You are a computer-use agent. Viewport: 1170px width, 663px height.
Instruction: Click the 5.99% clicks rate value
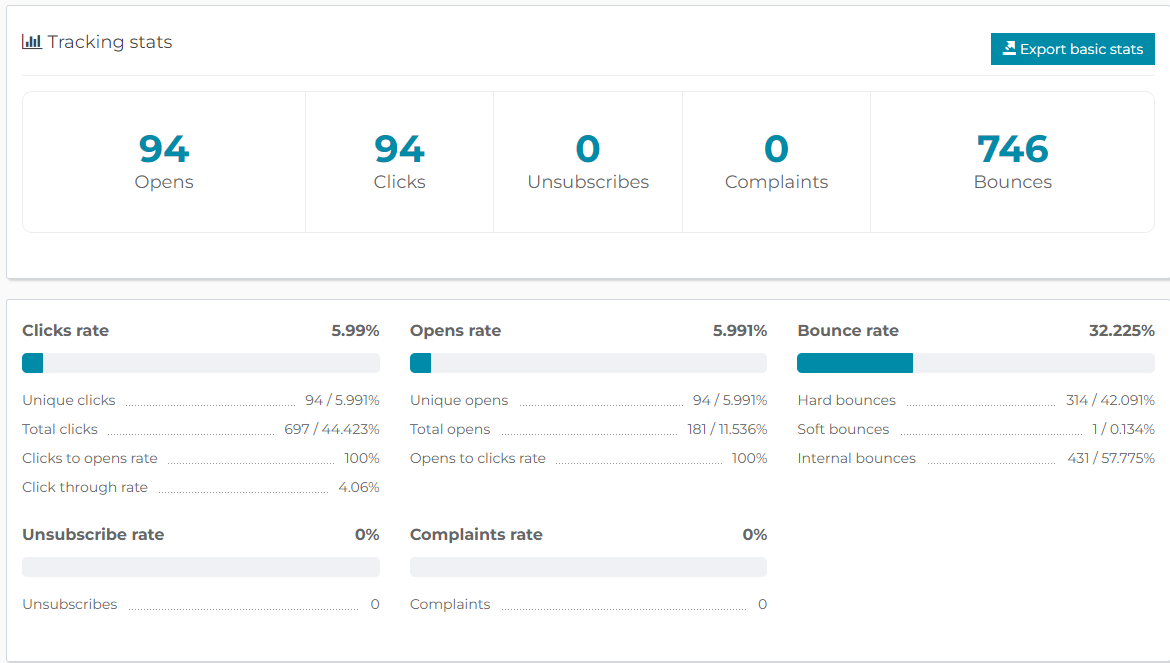pyautogui.click(x=355, y=330)
